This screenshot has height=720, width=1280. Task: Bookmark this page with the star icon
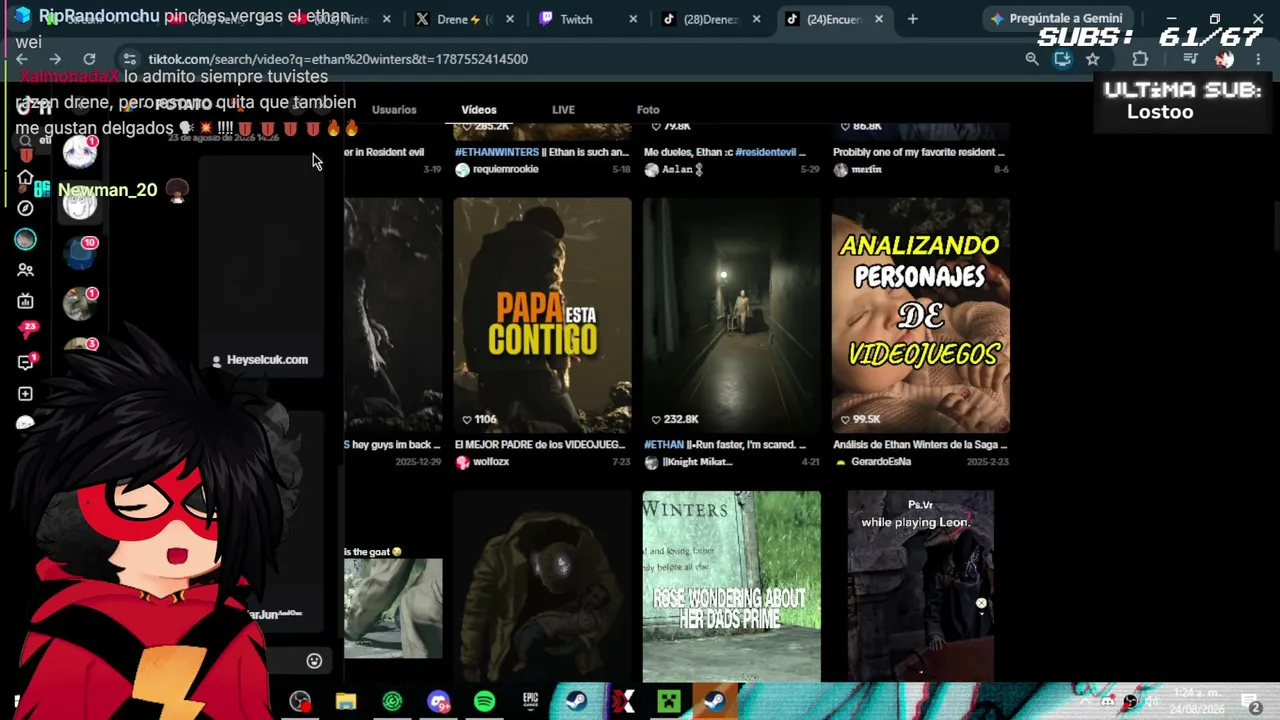(1093, 59)
